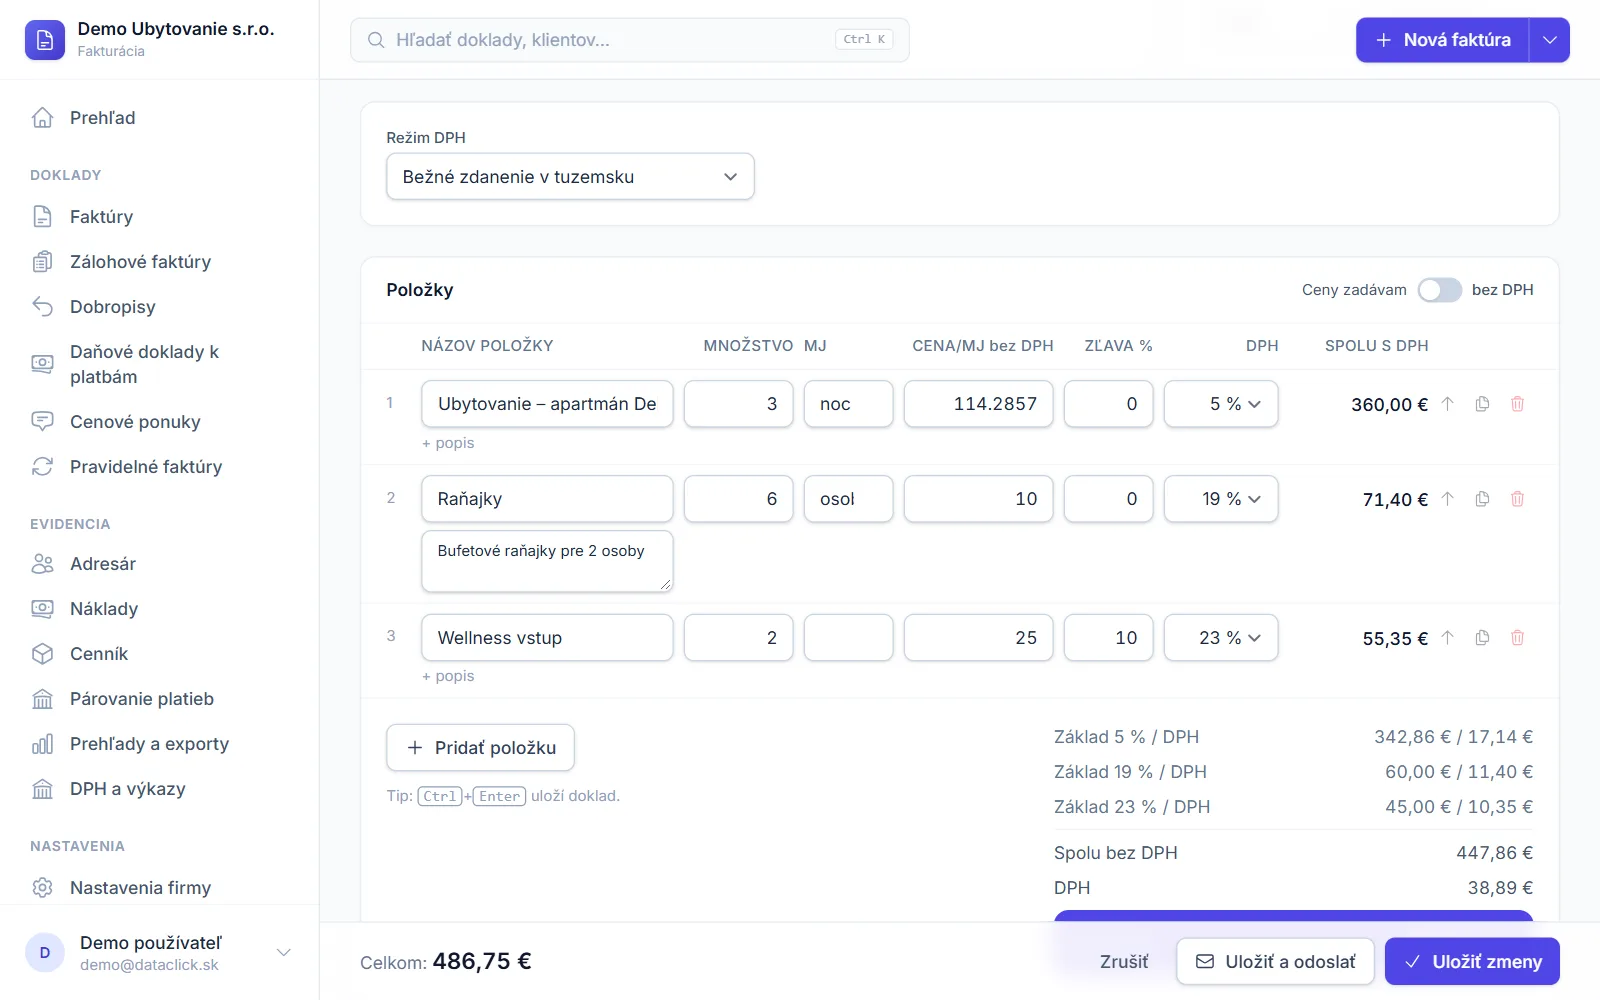Click Uložiť zmeny button
This screenshot has width=1600, height=1000.
pyautogui.click(x=1472, y=961)
